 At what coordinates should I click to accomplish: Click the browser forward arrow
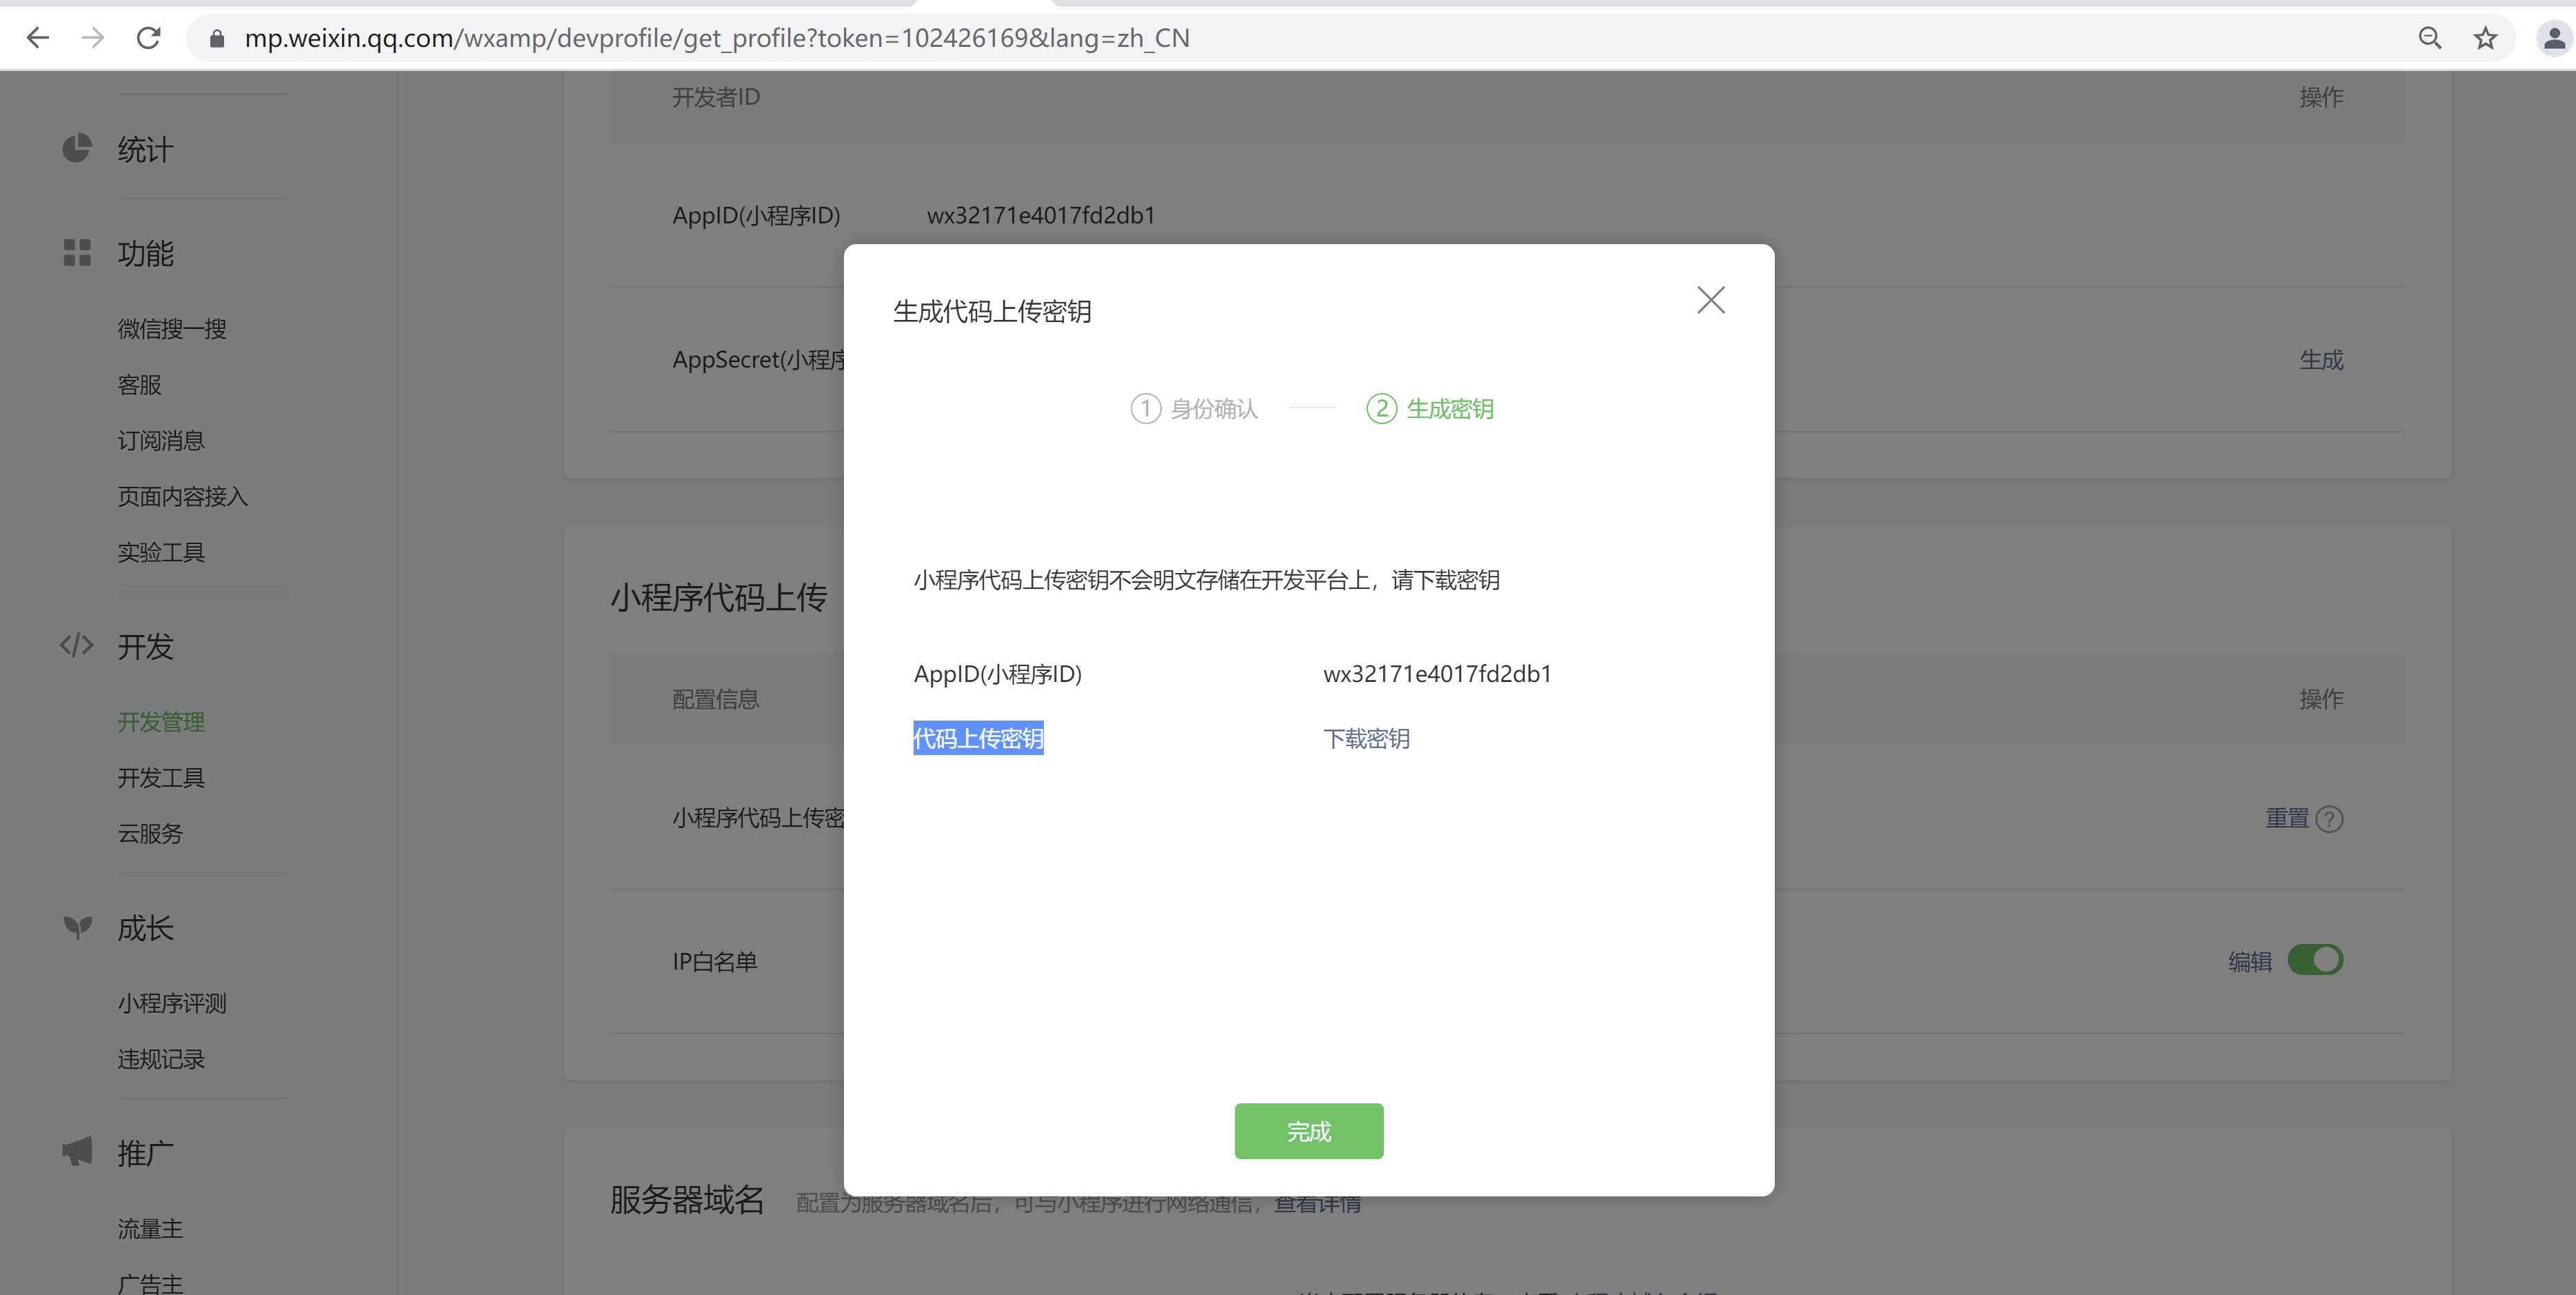(x=93, y=38)
